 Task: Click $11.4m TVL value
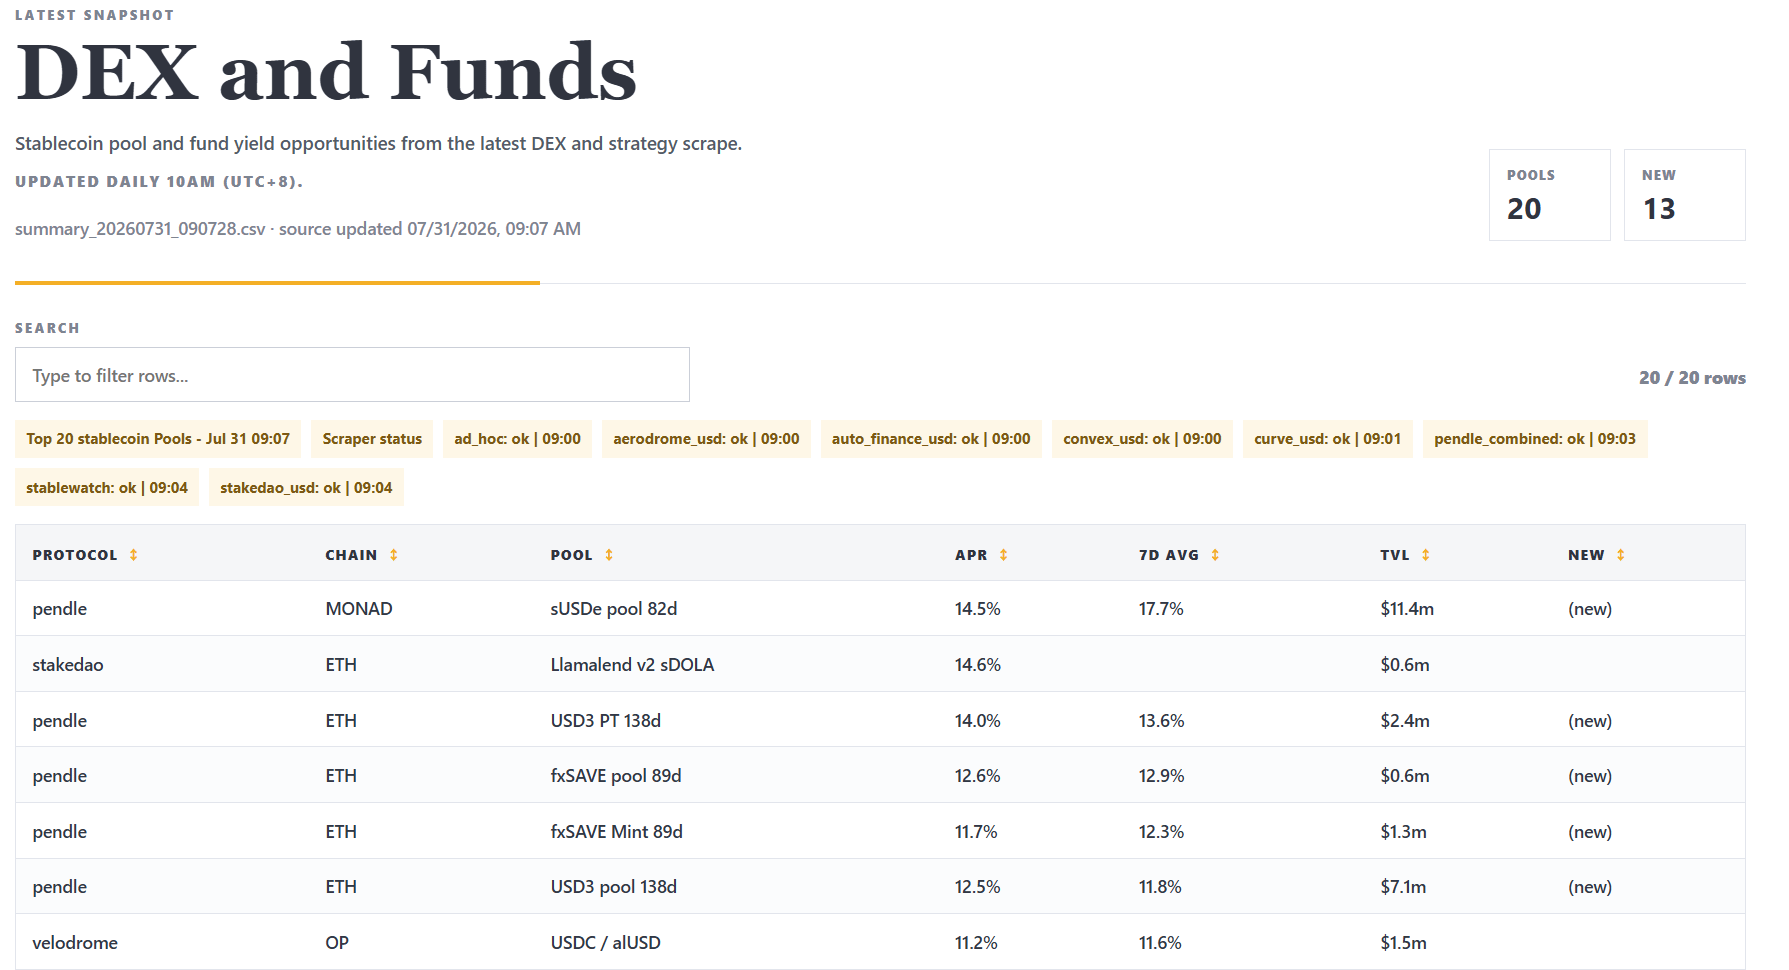coord(1407,609)
